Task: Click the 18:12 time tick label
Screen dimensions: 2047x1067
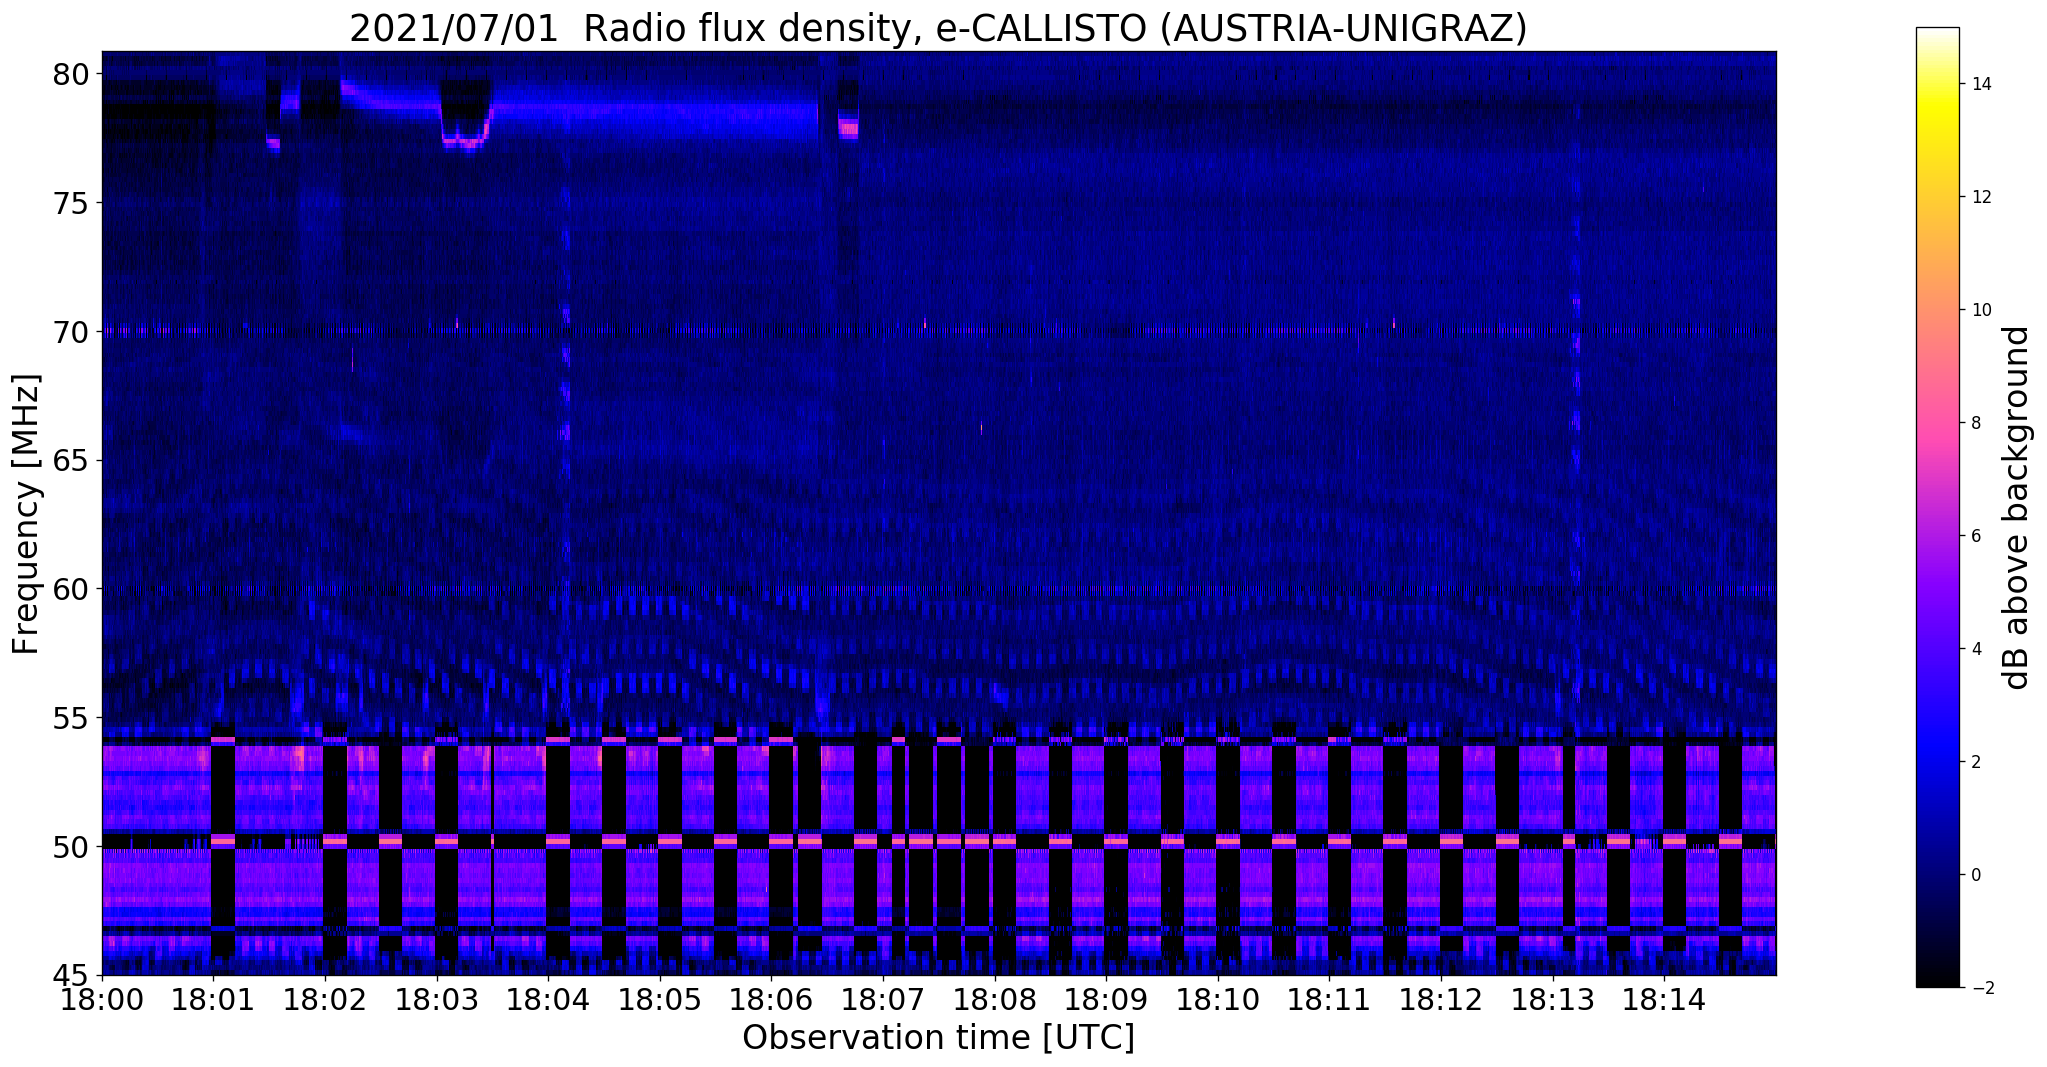Action: tap(1442, 999)
